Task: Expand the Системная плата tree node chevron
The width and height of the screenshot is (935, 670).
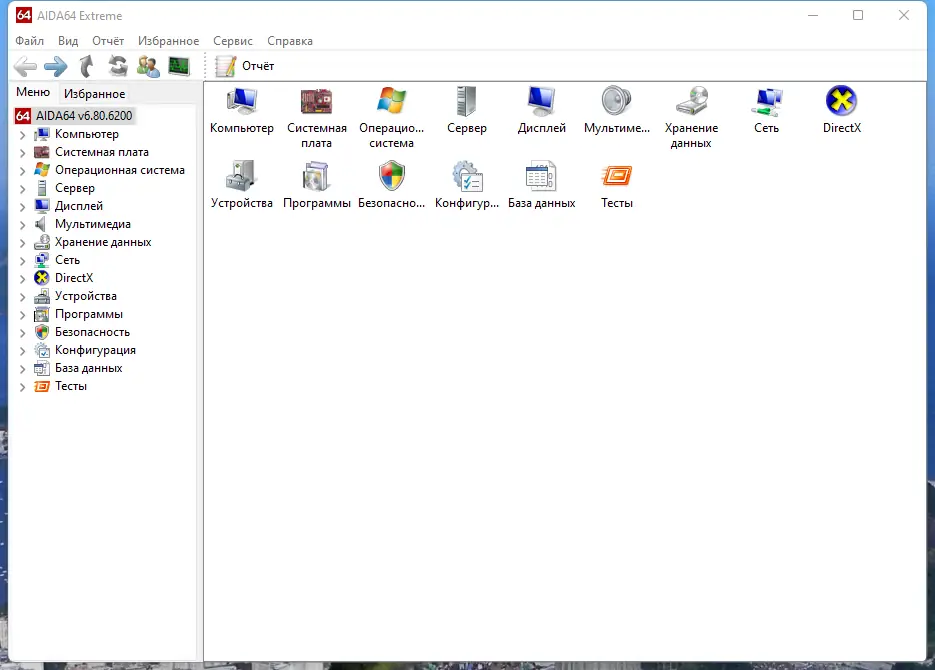Action: 23,153
